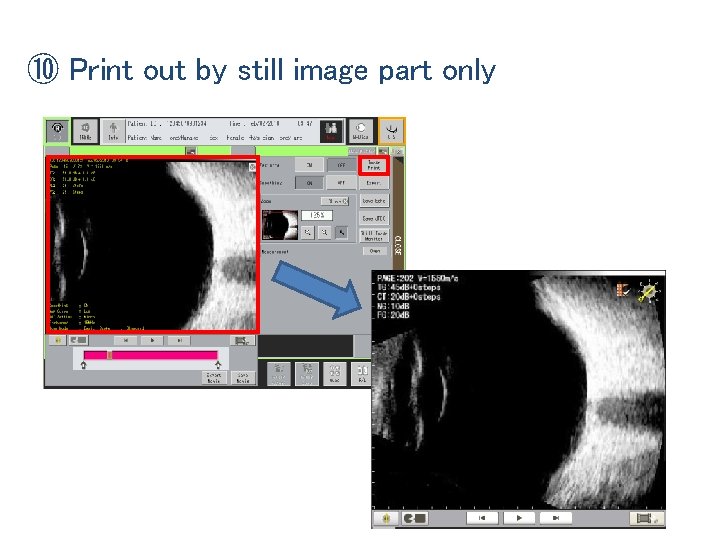The width and height of the screenshot is (720, 540).
Task: Open the Still Image Monitor
Action: click(374, 236)
